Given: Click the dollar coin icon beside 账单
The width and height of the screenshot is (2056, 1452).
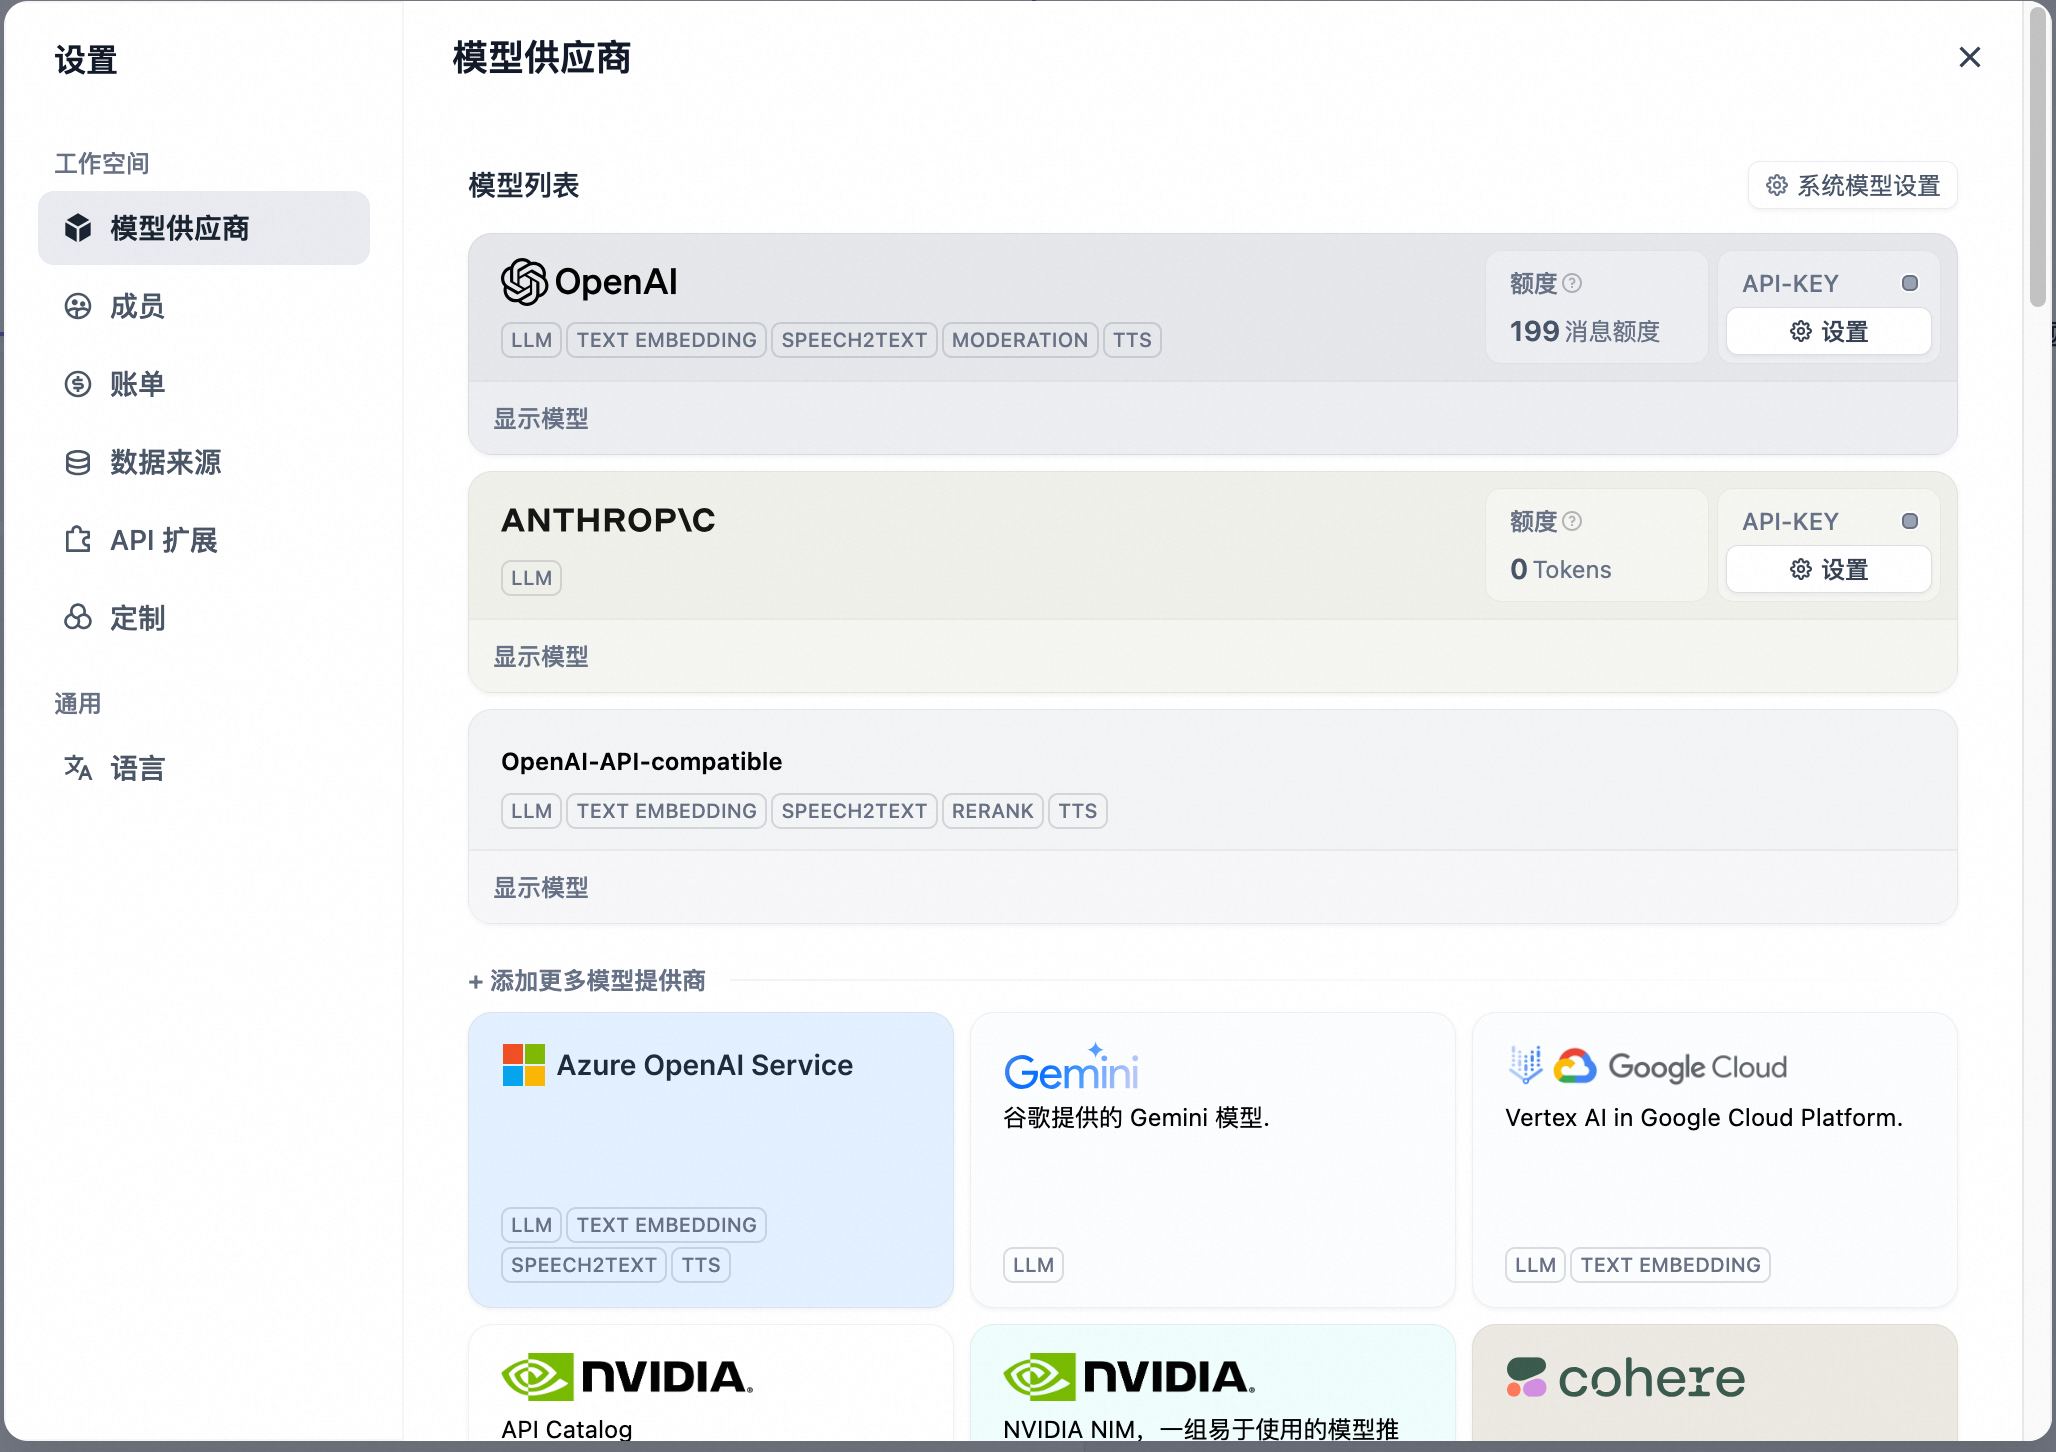Looking at the screenshot, I should point(78,384).
